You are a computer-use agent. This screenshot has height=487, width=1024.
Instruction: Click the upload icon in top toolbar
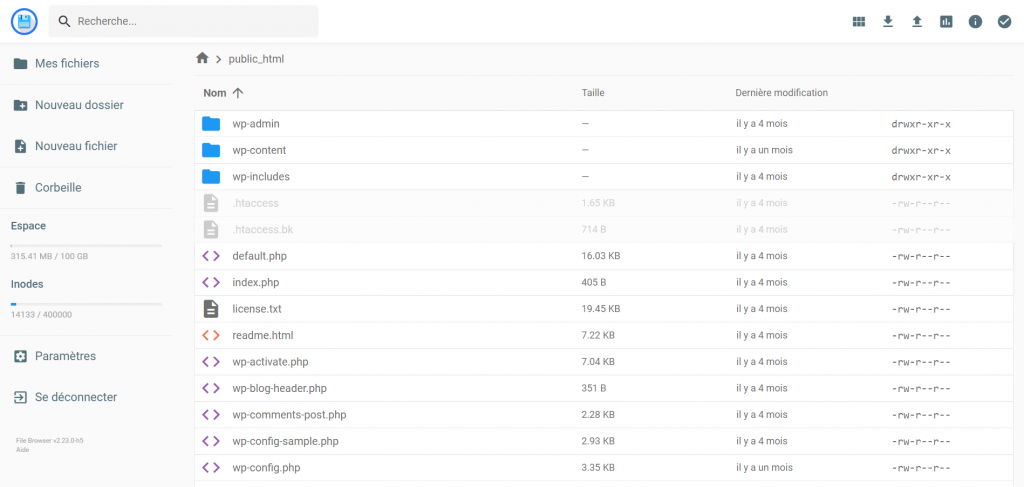pyautogui.click(x=917, y=21)
